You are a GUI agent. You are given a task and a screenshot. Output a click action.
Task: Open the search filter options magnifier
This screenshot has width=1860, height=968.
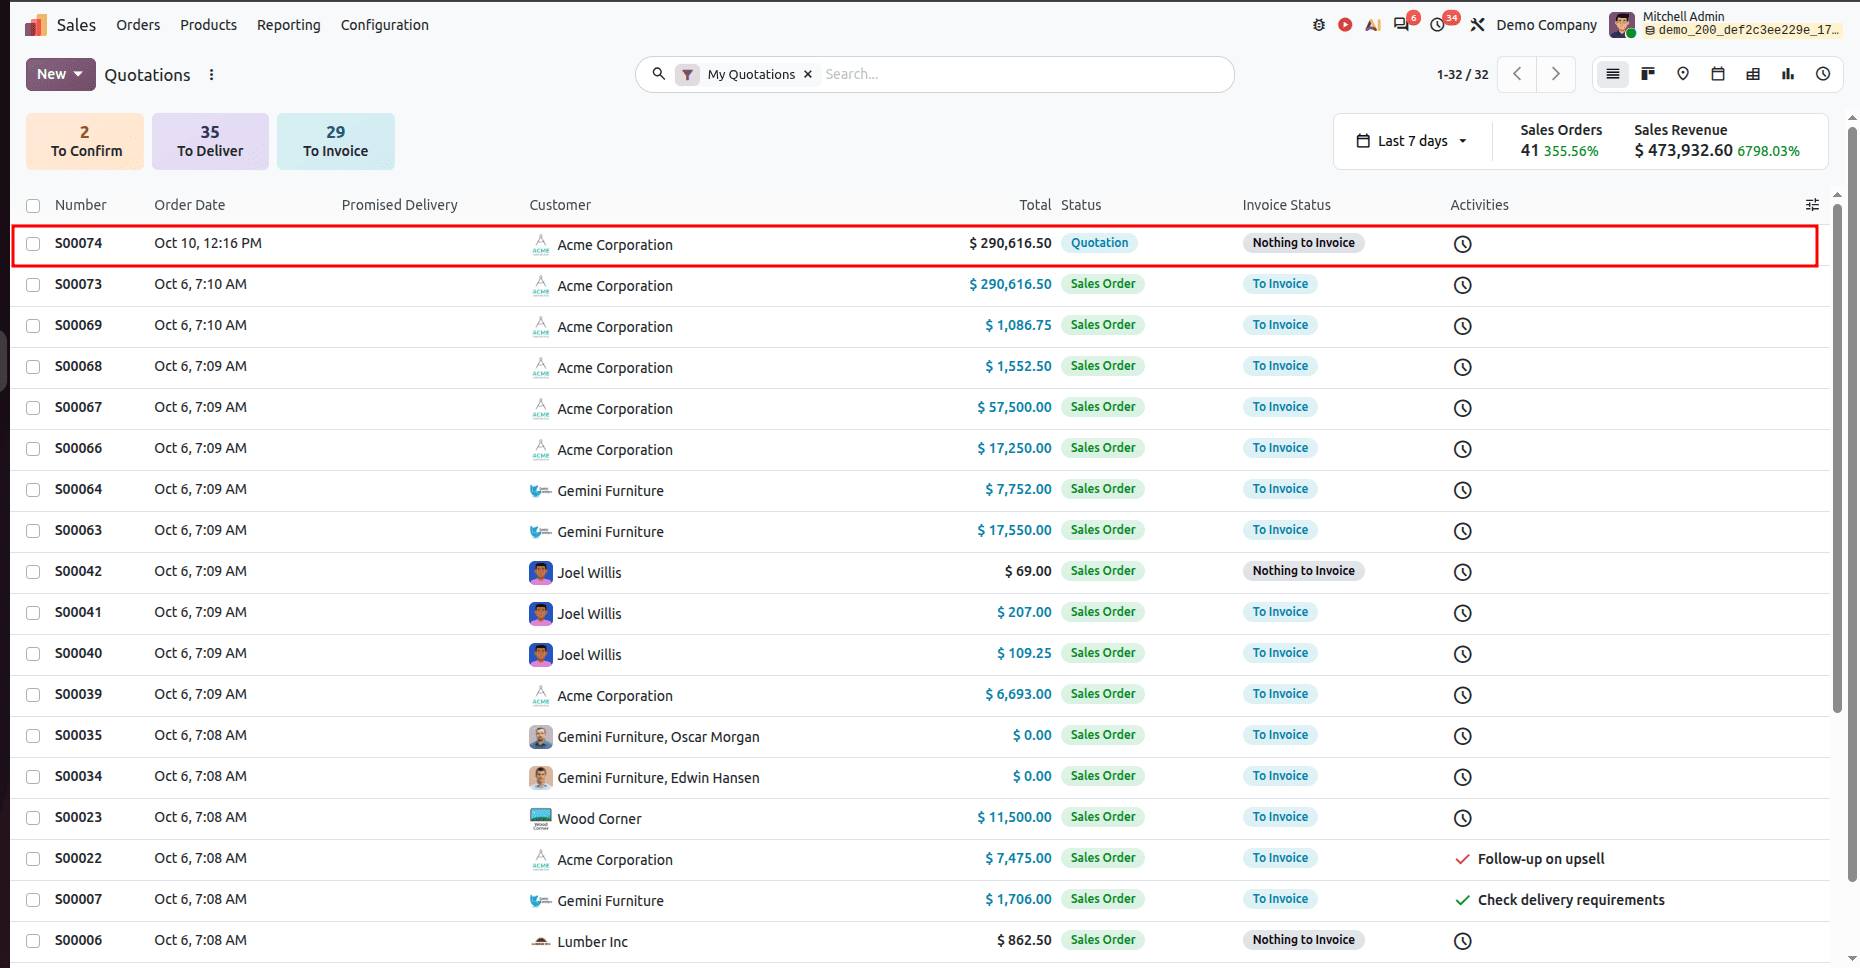click(x=658, y=74)
